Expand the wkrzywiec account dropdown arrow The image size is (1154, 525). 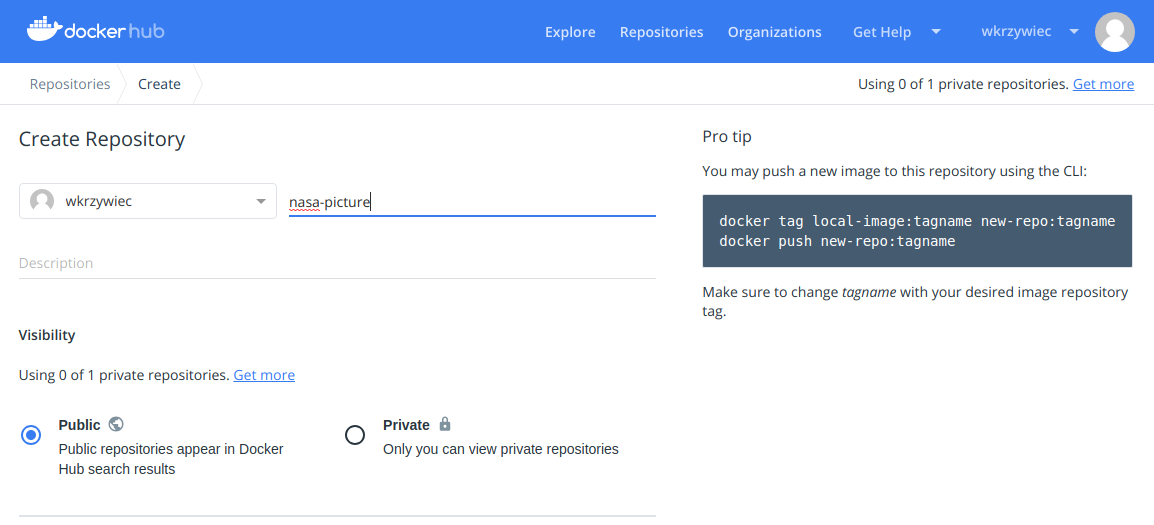[1074, 32]
